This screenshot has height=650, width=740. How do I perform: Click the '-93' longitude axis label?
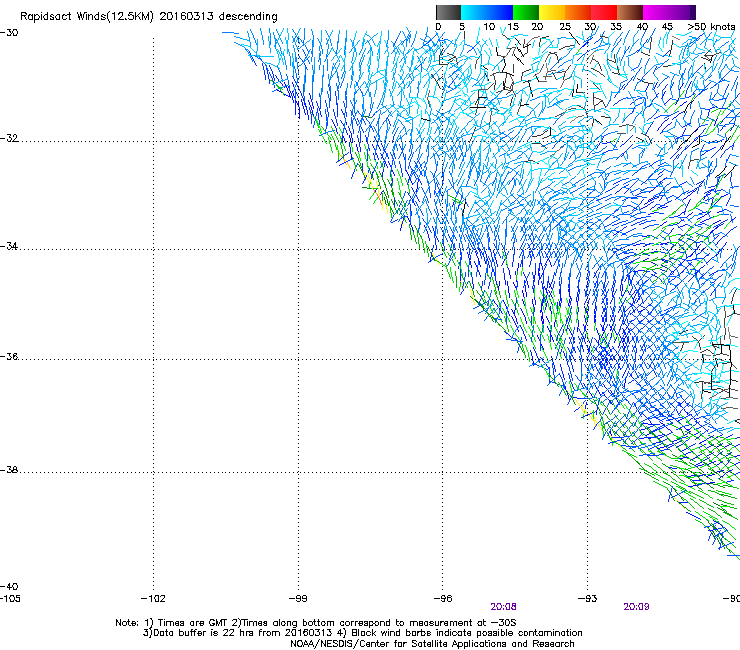(x=587, y=599)
